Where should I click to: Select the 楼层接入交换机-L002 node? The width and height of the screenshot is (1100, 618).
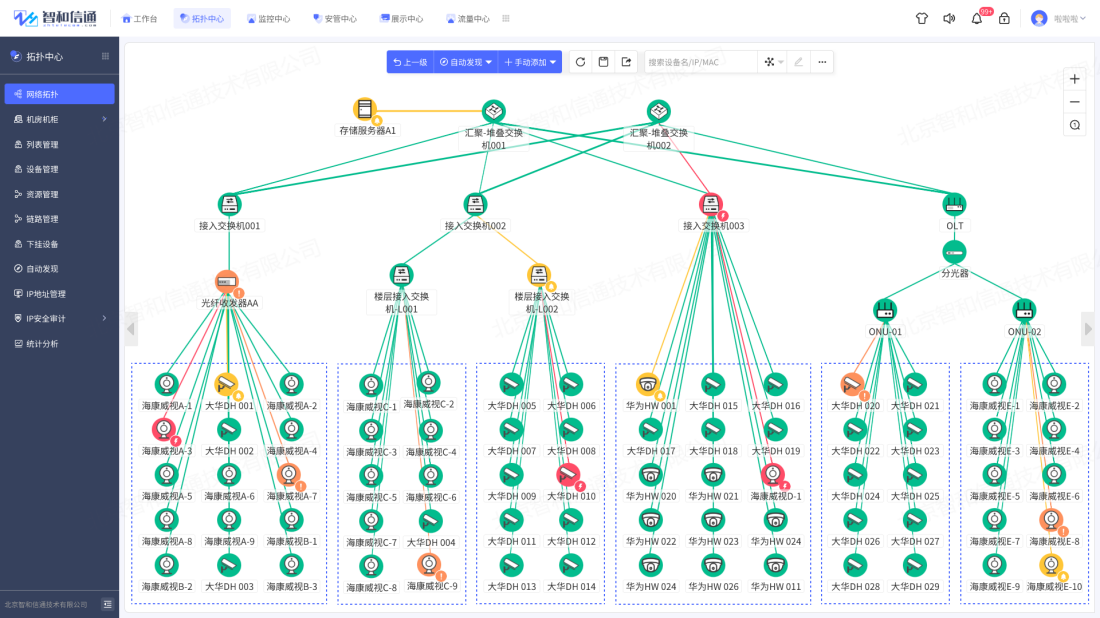click(539, 274)
